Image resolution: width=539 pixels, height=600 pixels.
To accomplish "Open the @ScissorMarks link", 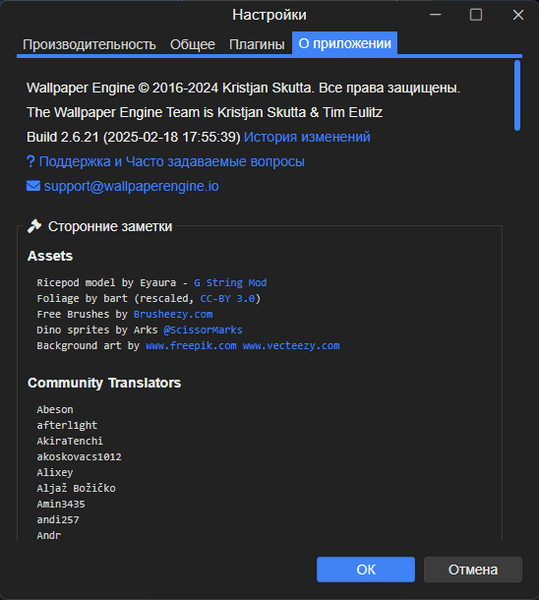I will coord(203,330).
